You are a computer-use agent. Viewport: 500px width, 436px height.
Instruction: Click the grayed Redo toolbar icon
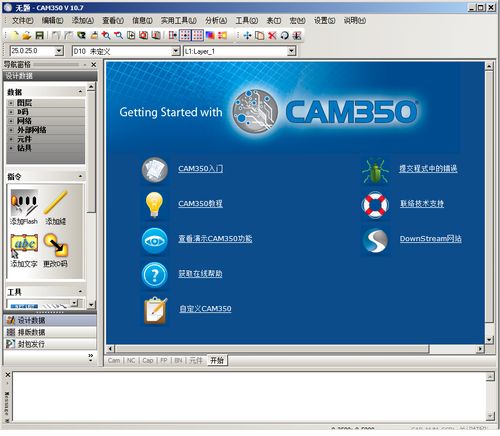click(68, 35)
